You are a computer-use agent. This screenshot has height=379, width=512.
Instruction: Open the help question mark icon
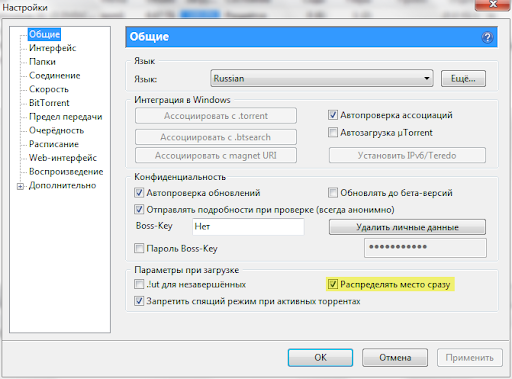point(487,37)
